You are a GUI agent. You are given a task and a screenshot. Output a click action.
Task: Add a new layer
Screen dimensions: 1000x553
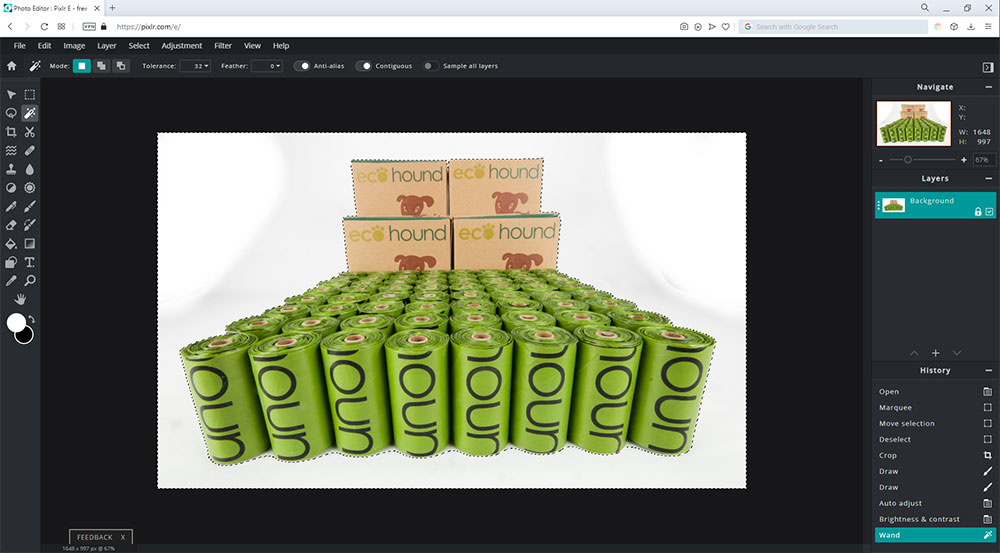[936, 353]
